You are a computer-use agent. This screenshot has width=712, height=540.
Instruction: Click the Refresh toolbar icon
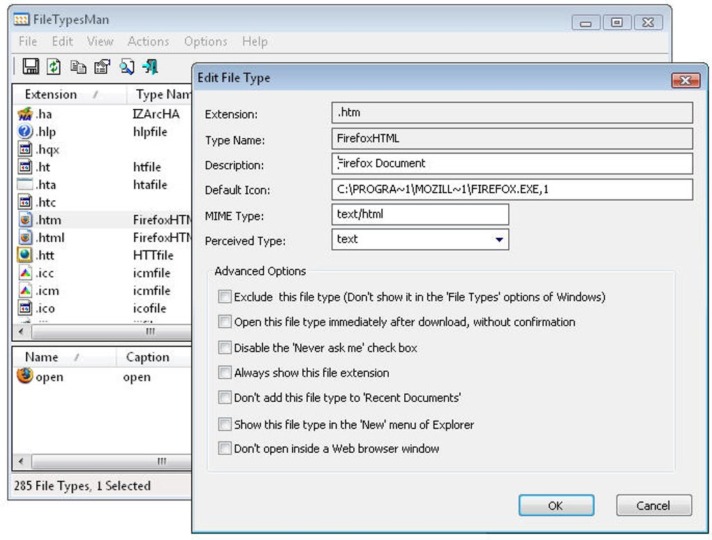coord(54,67)
